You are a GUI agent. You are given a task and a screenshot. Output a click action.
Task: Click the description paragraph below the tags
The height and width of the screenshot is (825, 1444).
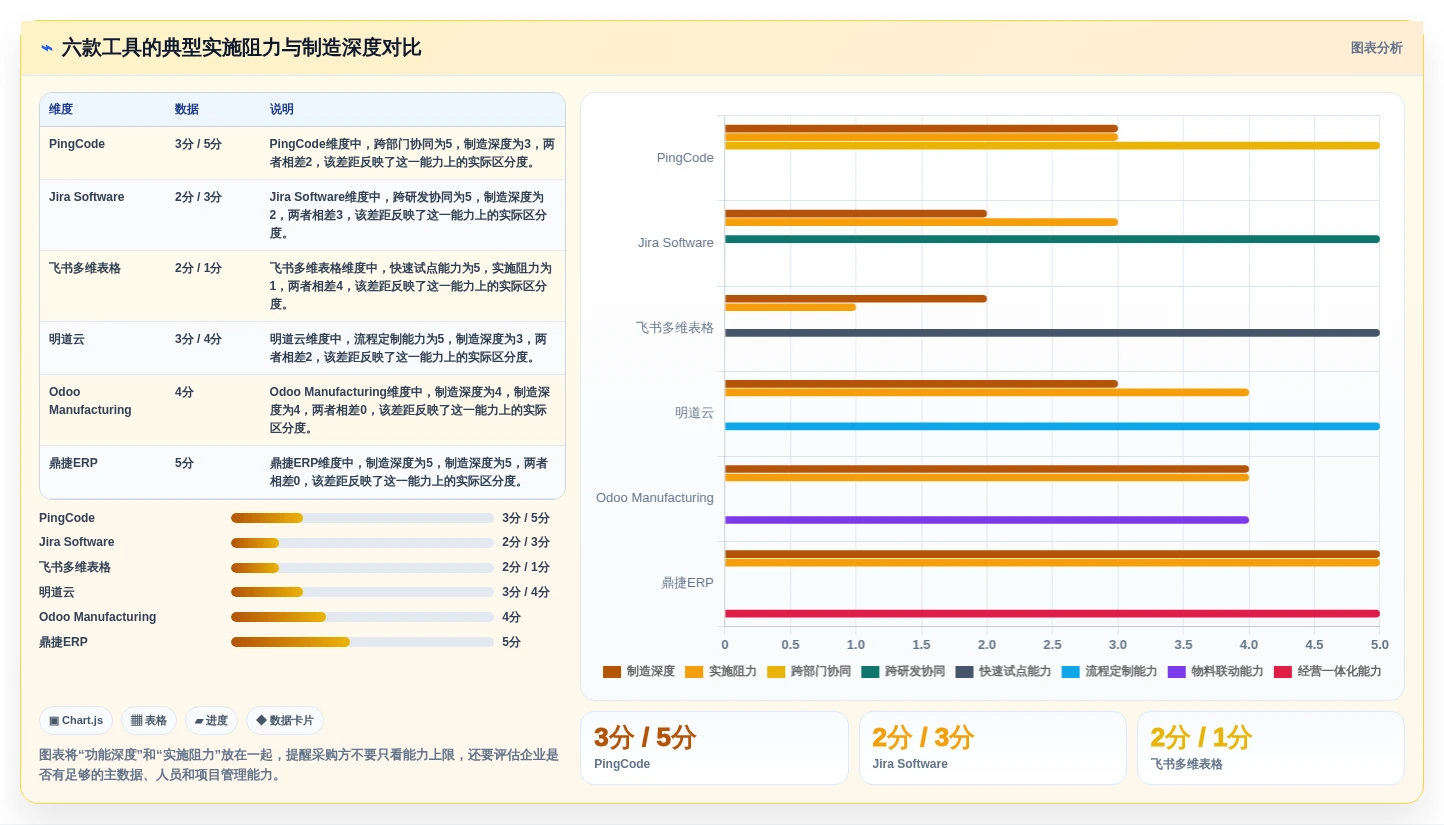pos(299,765)
